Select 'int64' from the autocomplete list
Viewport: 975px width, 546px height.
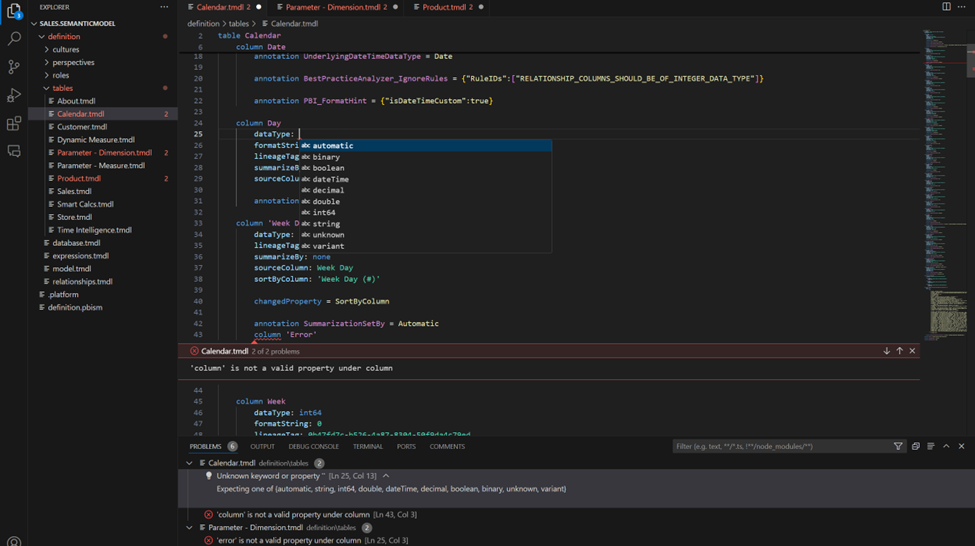point(324,212)
